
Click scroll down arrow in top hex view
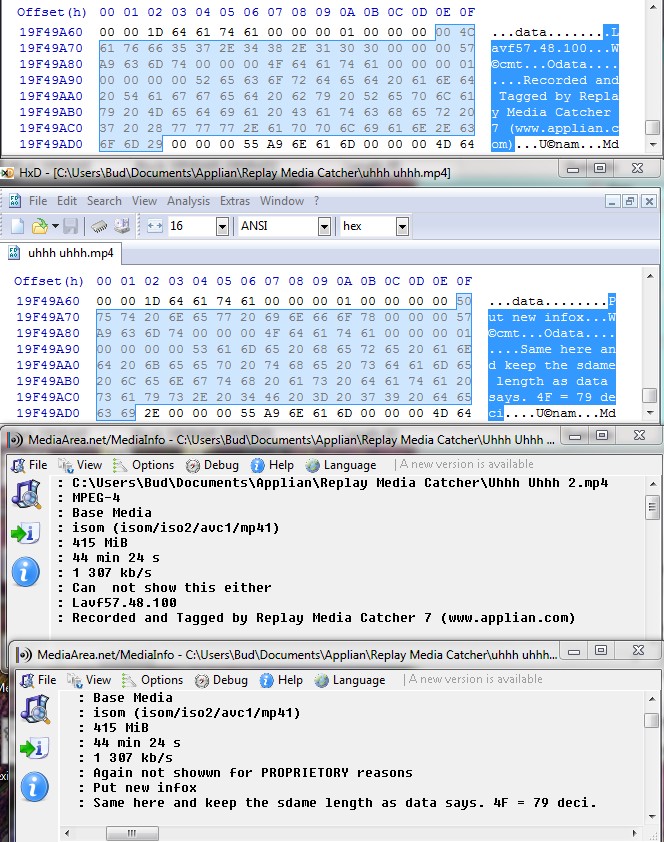coord(653,144)
